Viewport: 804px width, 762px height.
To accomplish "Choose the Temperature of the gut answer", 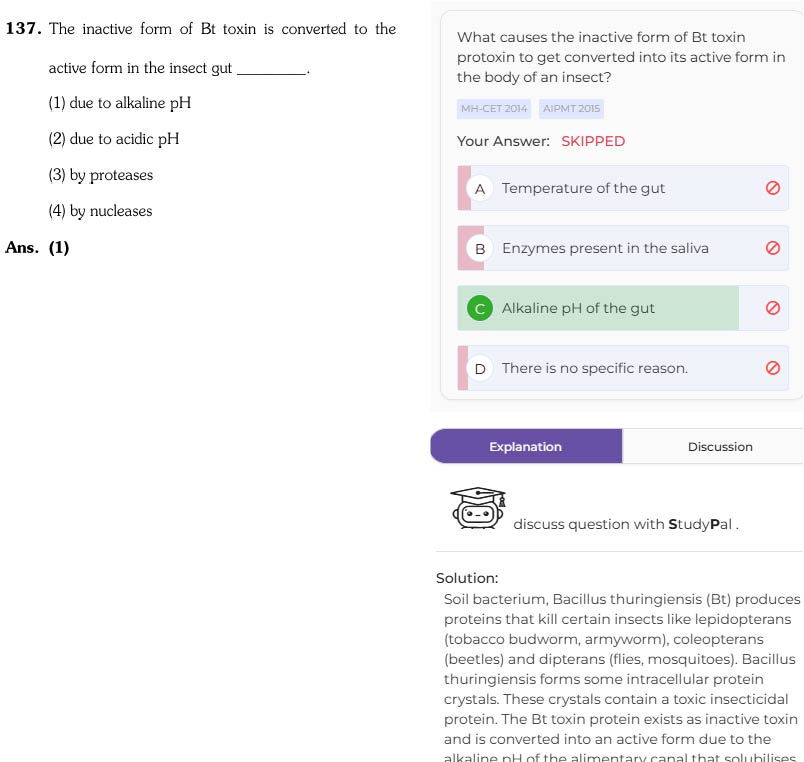I will pos(623,188).
